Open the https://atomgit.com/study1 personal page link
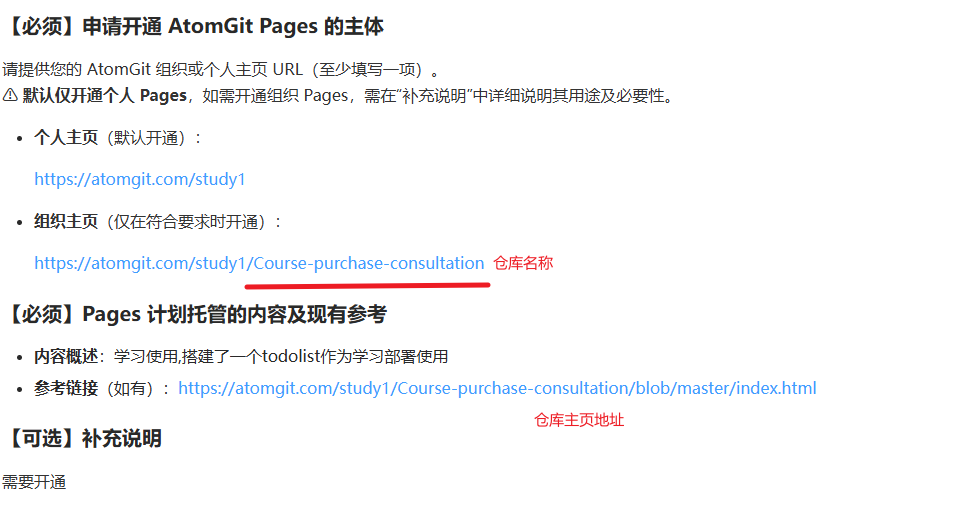Image resolution: width=969 pixels, height=510 pixels. (140, 179)
